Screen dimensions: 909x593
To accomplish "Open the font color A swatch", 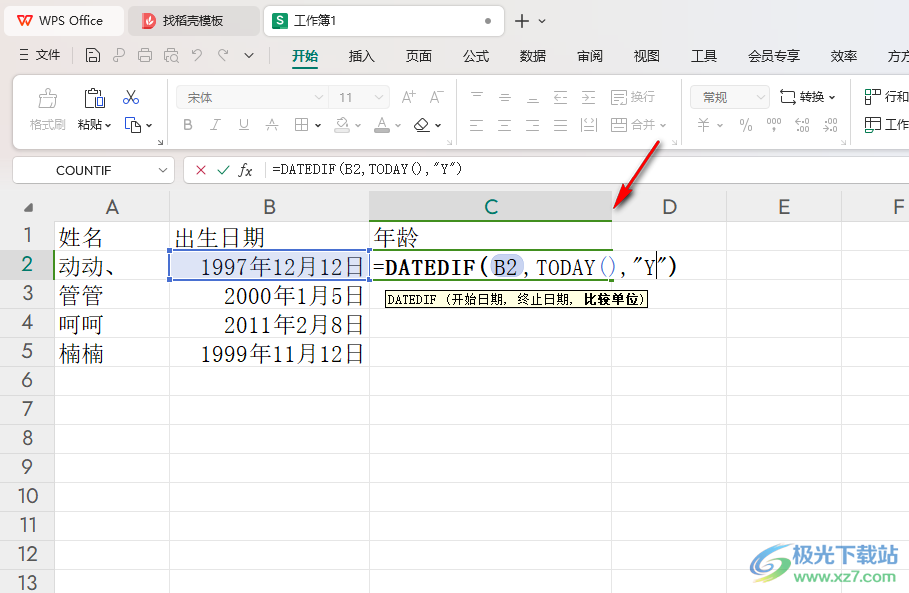I will point(382,125).
